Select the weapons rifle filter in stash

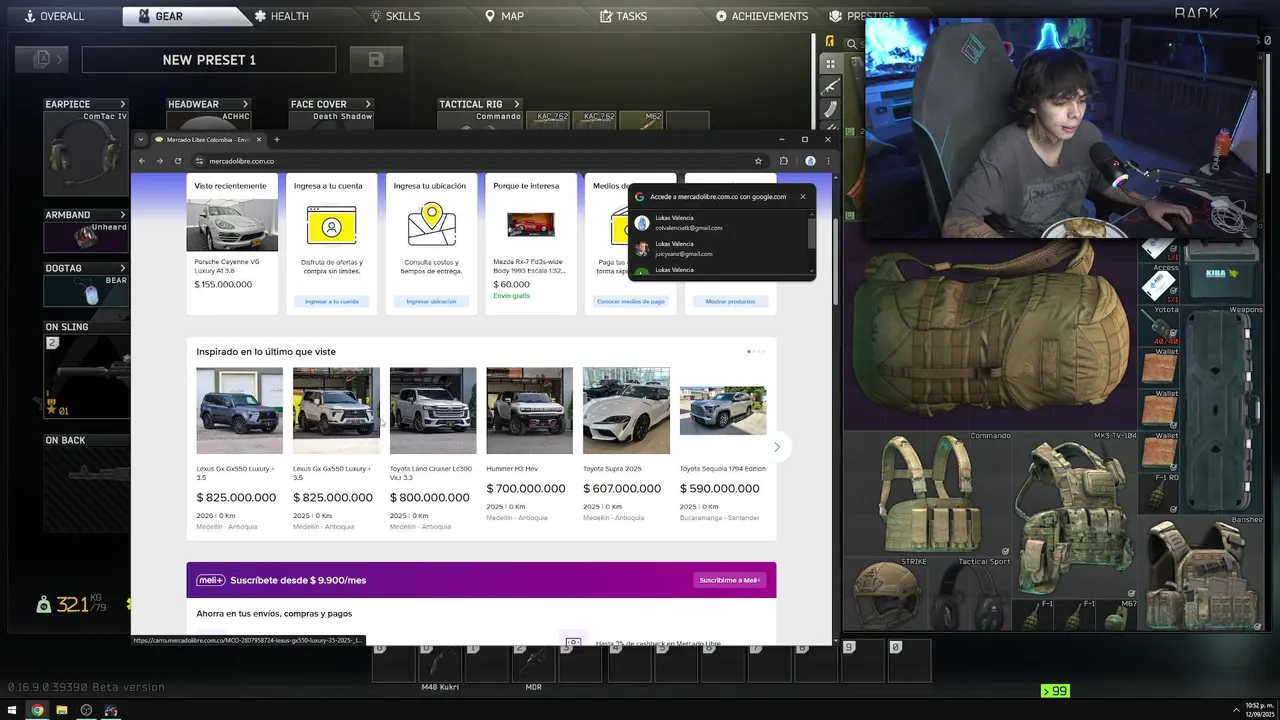[x=830, y=87]
